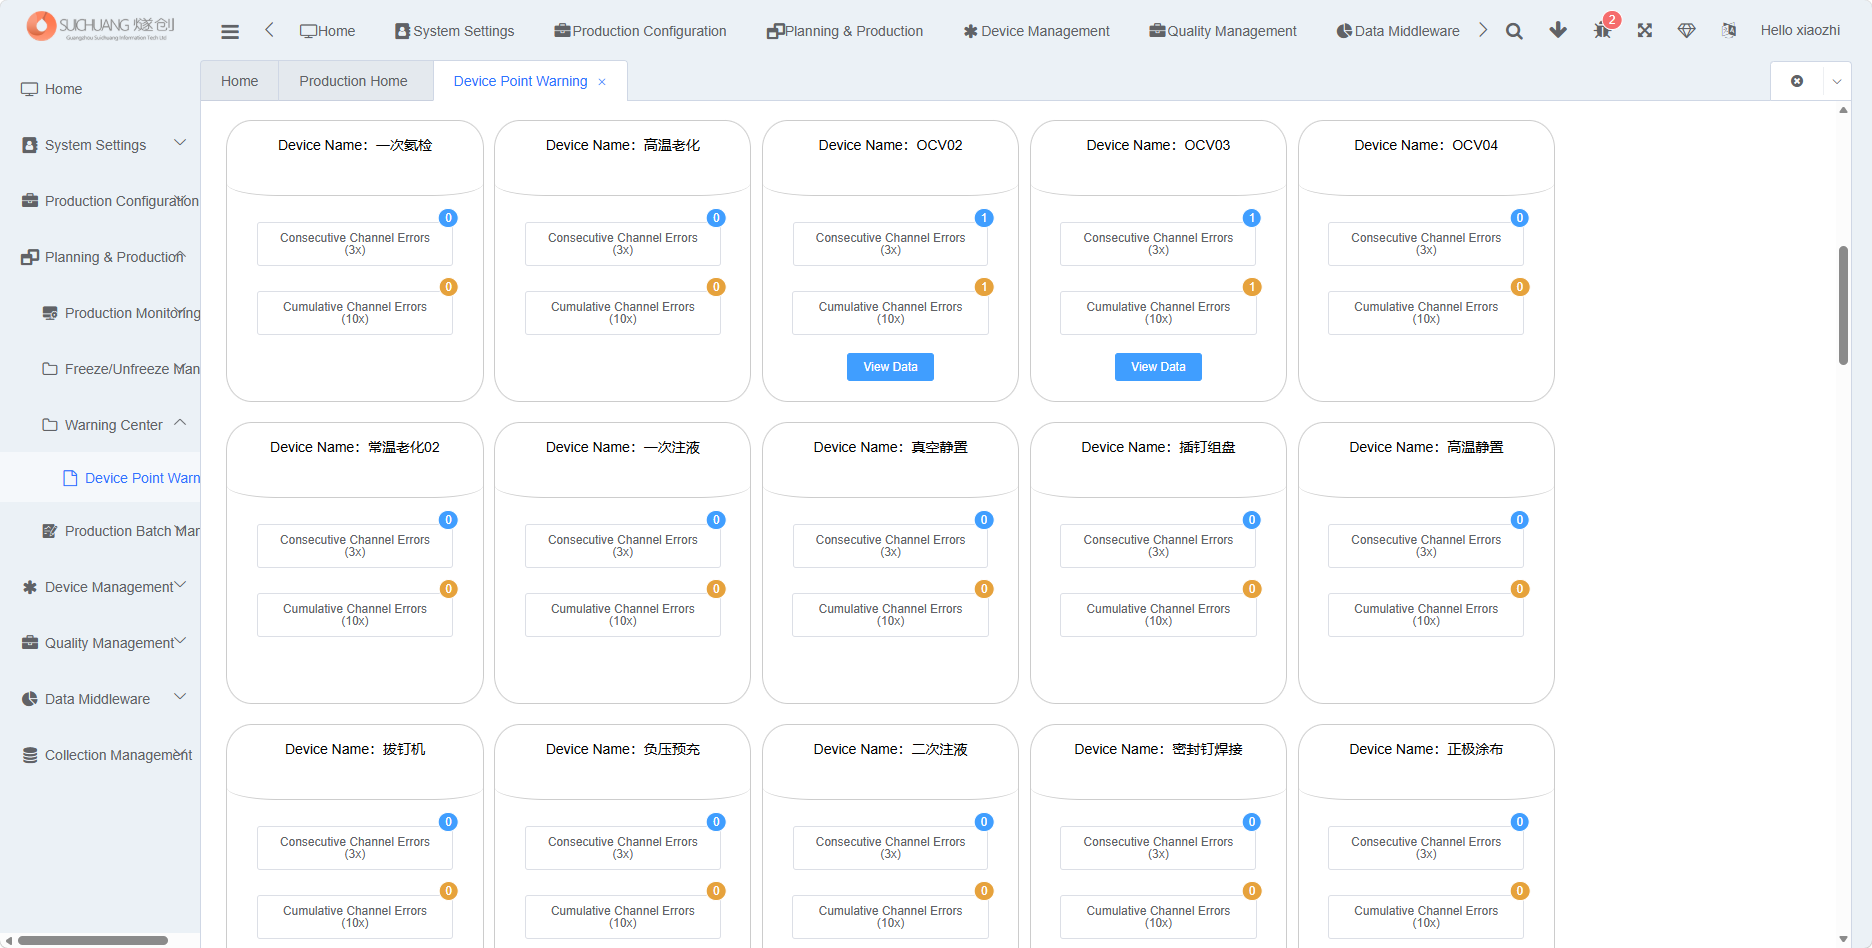1872x948 pixels.
Task: Open System Settings top menu
Action: pyautogui.click(x=455, y=31)
